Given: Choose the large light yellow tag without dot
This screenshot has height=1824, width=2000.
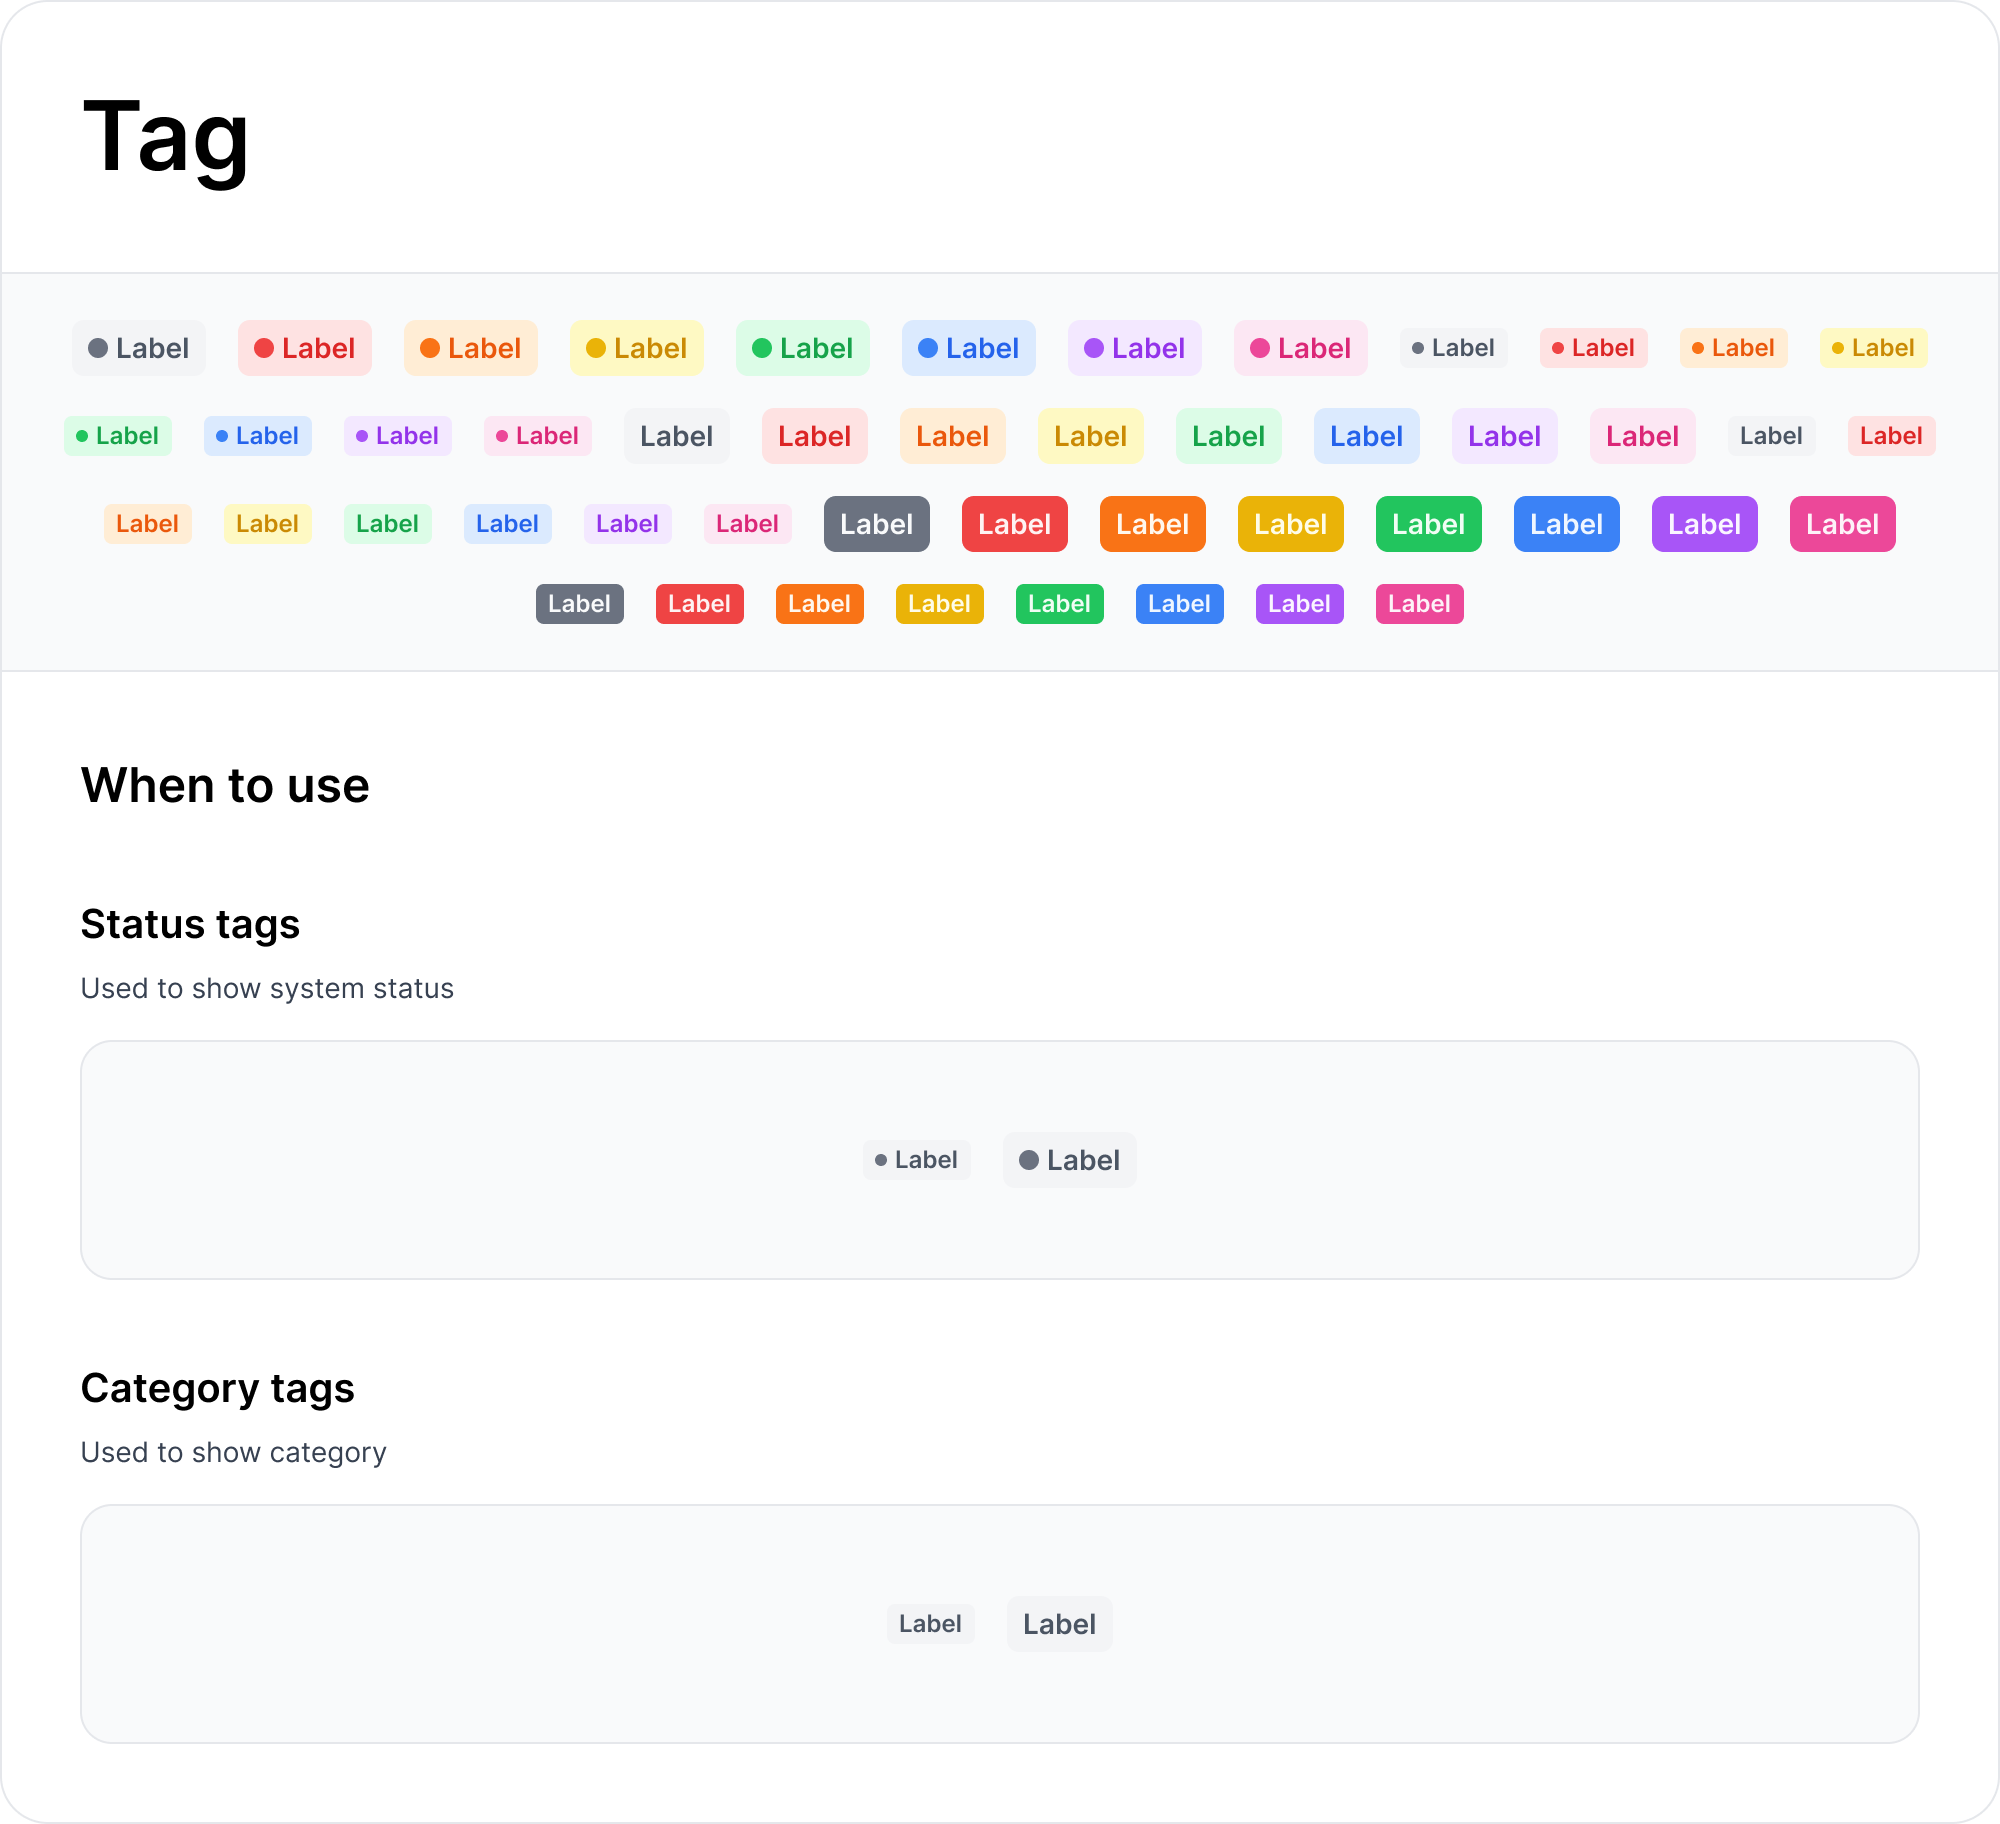Looking at the screenshot, I should (1091, 436).
